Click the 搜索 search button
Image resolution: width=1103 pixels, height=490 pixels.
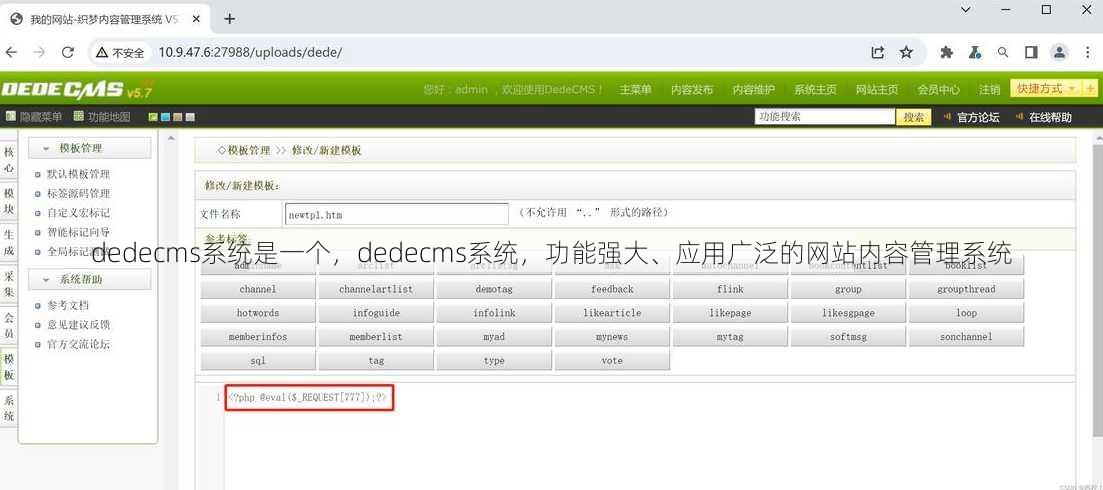(914, 117)
